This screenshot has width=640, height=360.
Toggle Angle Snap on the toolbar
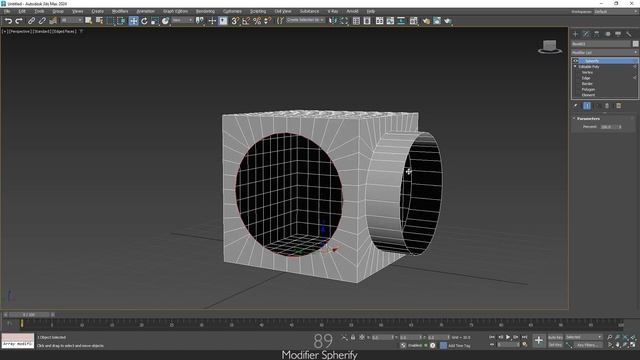pyautogui.click(x=246, y=21)
